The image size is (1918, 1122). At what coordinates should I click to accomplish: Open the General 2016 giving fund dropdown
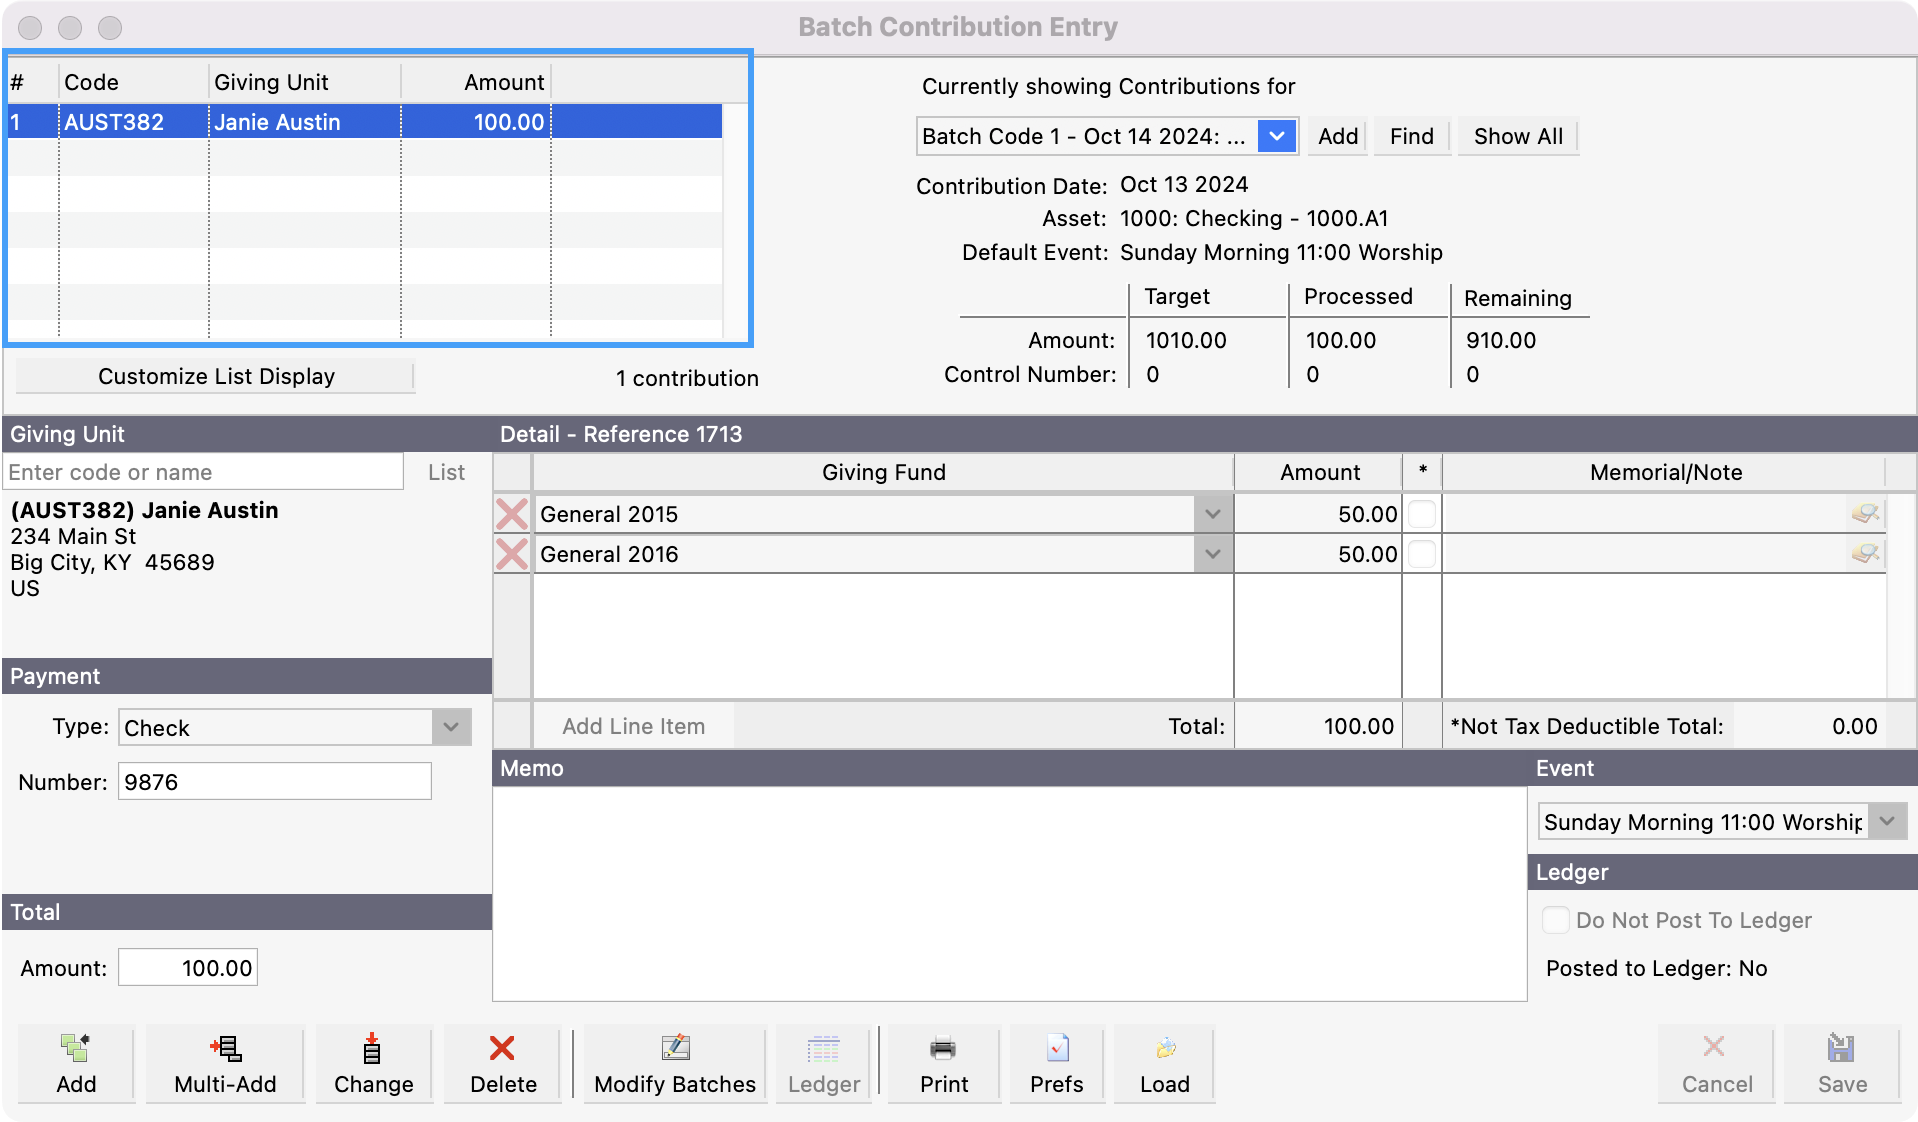[1212, 554]
